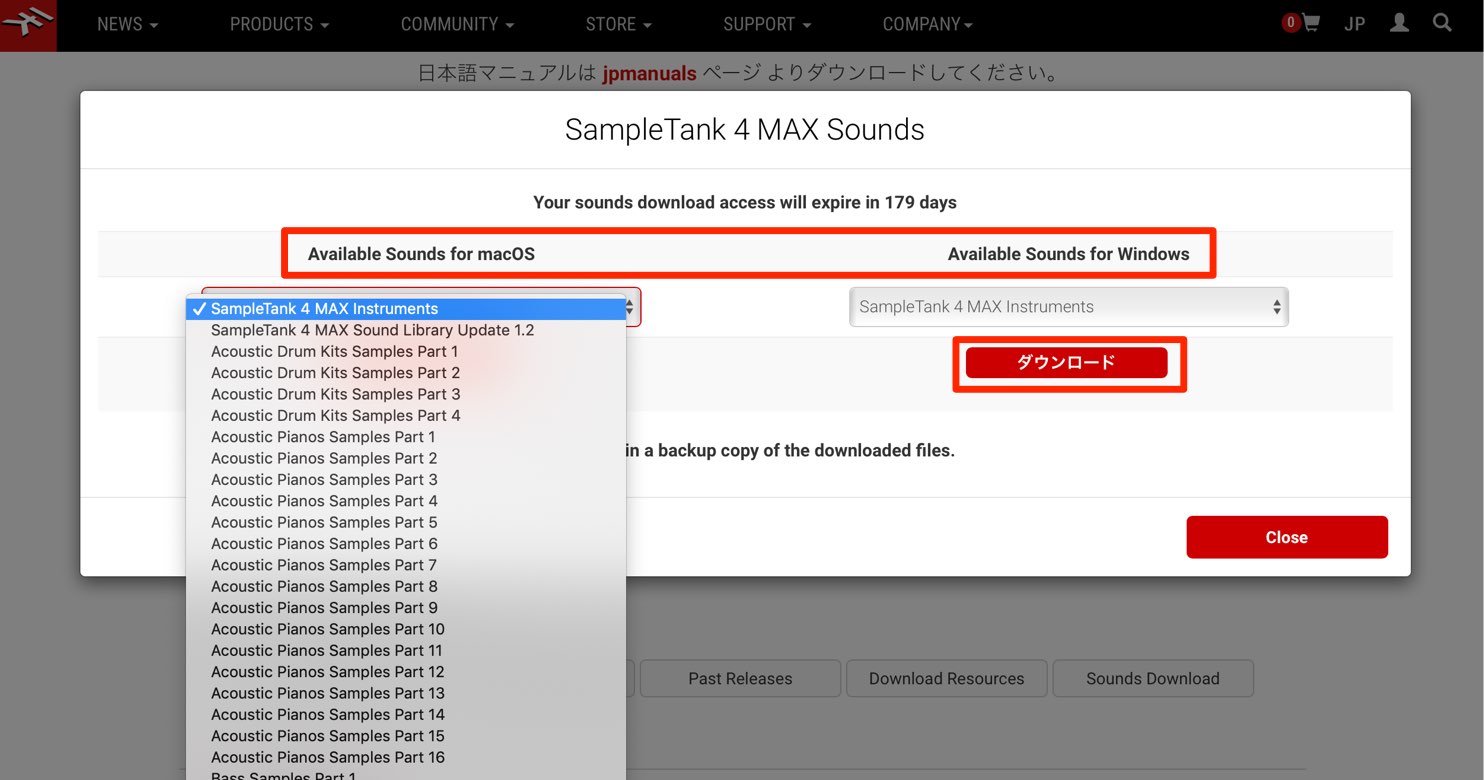
Task: Click the Sounds Download button
Action: click(1153, 678)
